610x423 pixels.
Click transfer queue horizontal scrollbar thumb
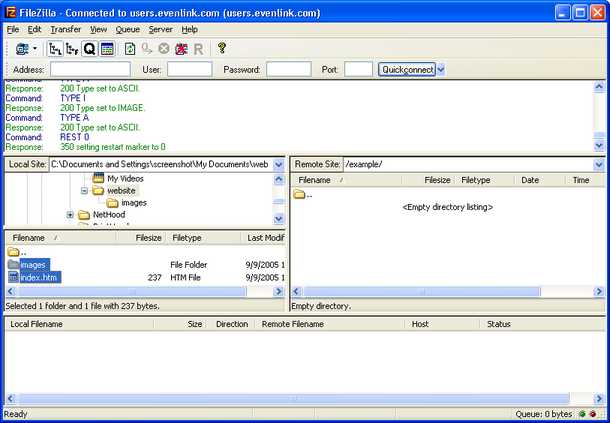point(294,398)
